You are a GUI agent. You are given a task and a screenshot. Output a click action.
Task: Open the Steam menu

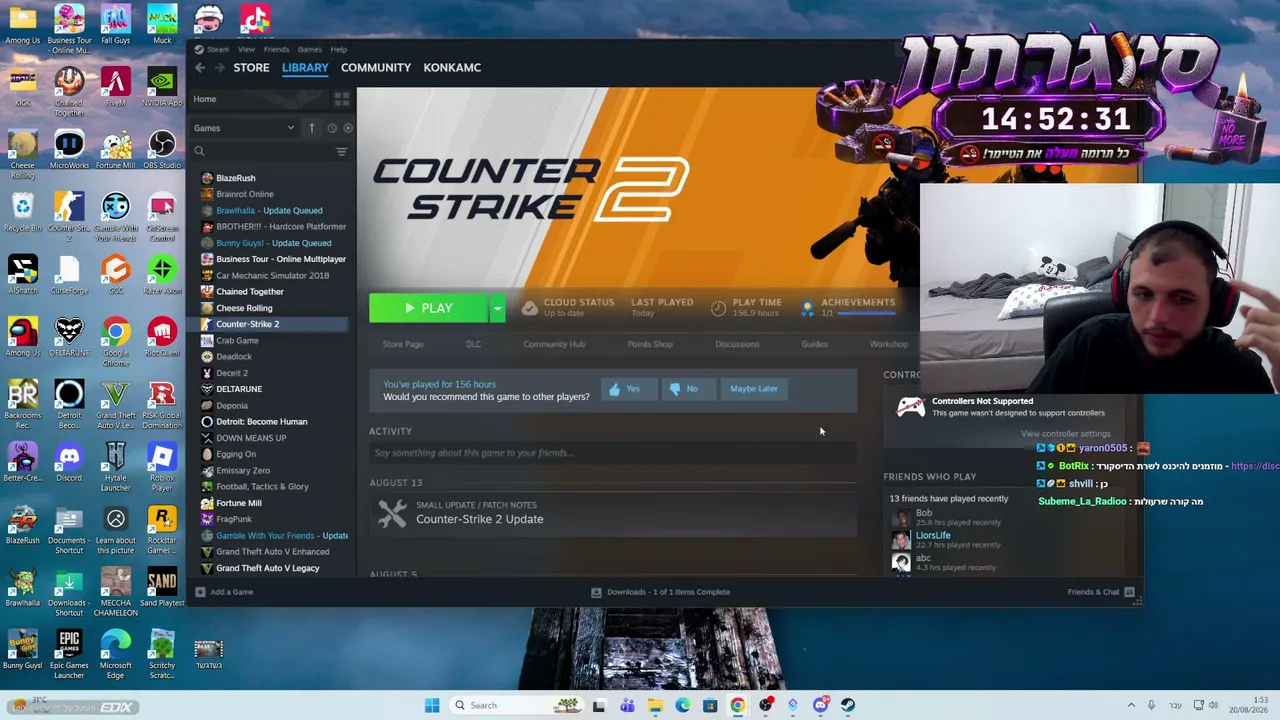pos(218,49)
